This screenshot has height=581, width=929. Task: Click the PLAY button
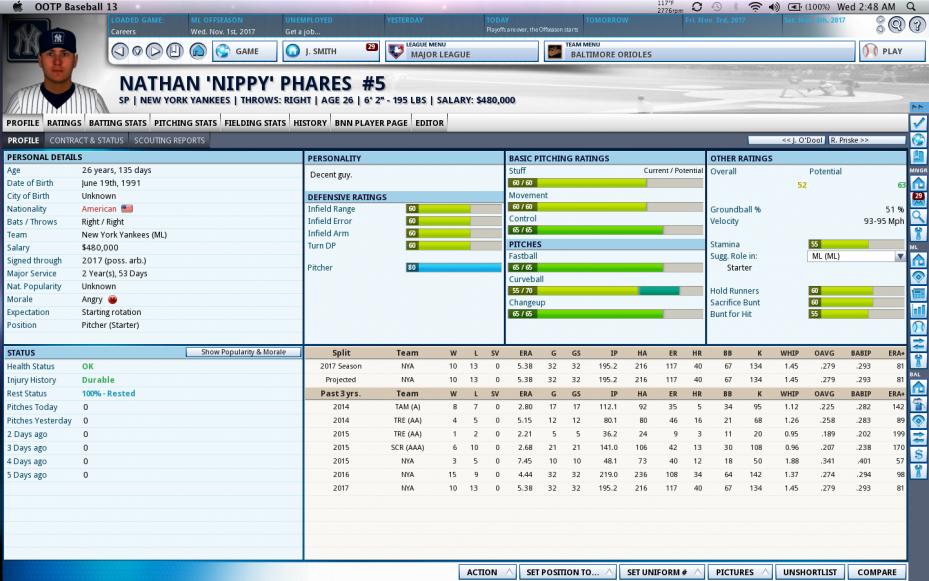coord(892,51)
